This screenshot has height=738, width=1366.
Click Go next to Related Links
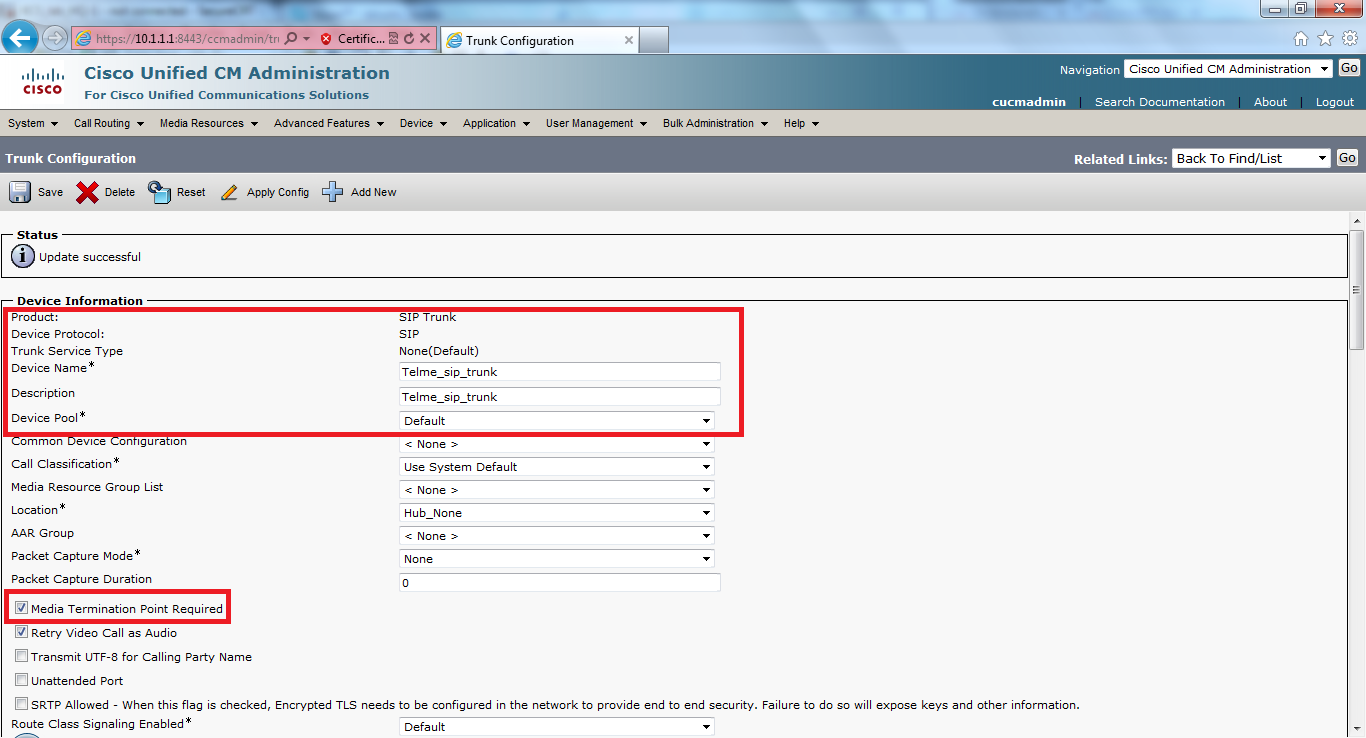coord(1347,158)
